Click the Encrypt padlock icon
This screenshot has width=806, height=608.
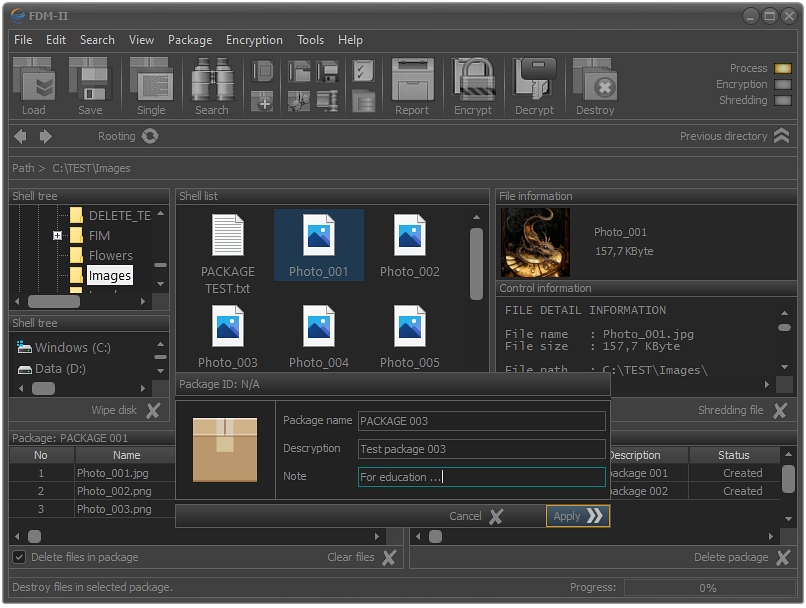[x=473, y=80]
